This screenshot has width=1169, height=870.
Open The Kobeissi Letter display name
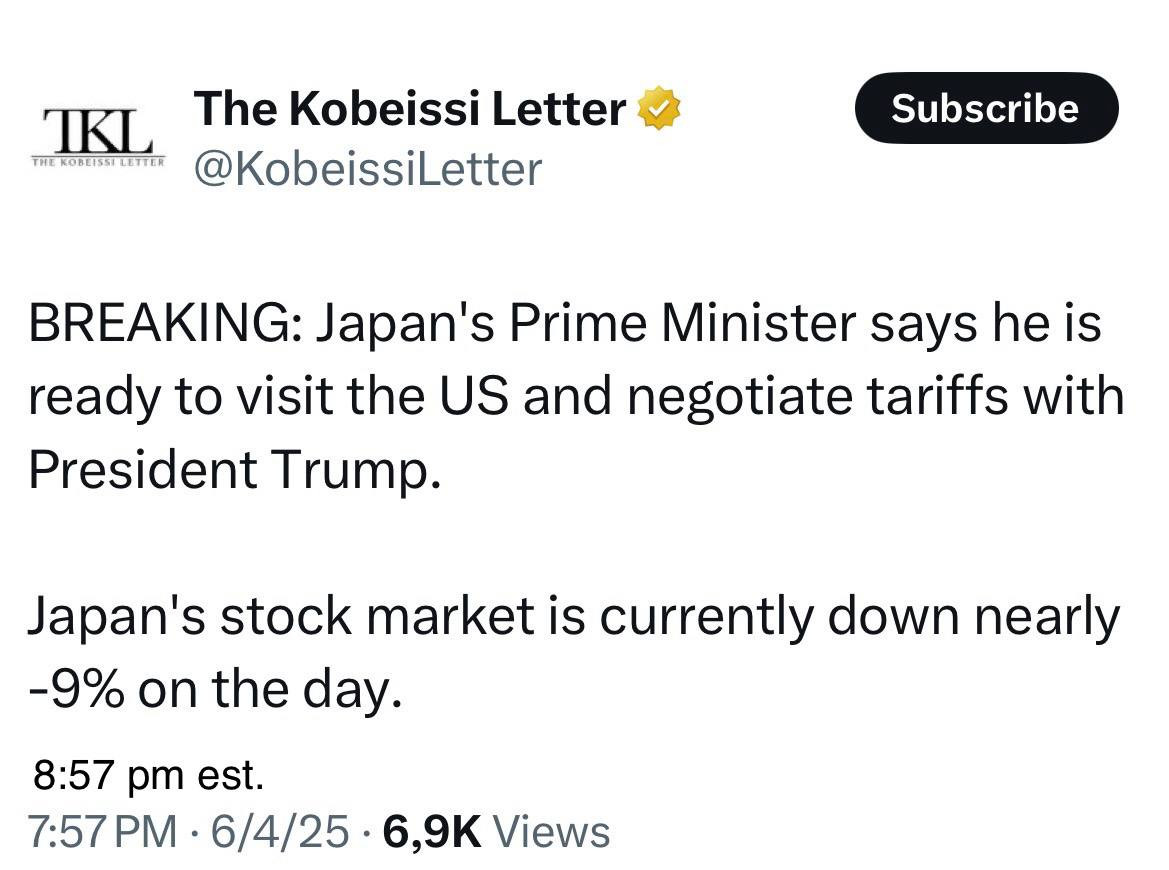(x=410, y=109)
